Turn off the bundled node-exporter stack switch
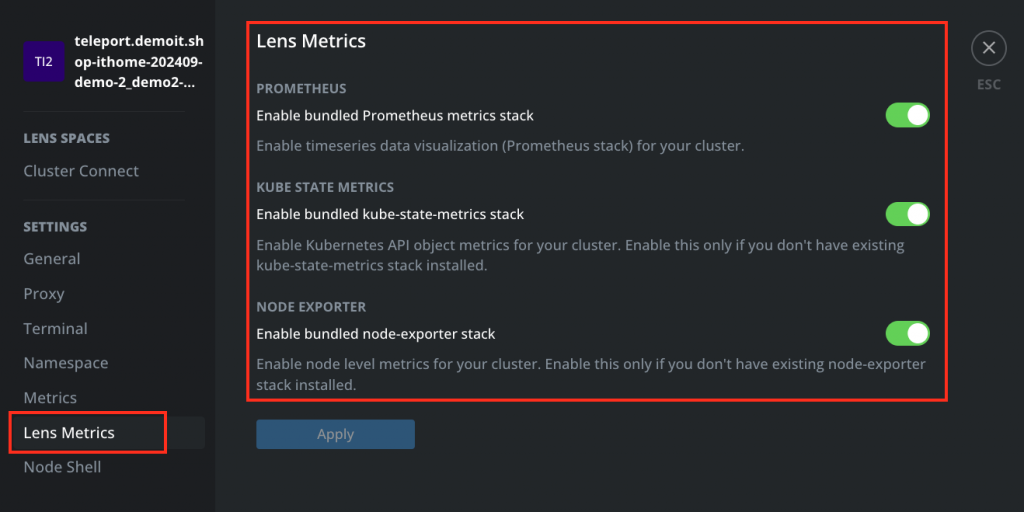The height and width of the screenshot is (512, 1024). coord(907,333)
